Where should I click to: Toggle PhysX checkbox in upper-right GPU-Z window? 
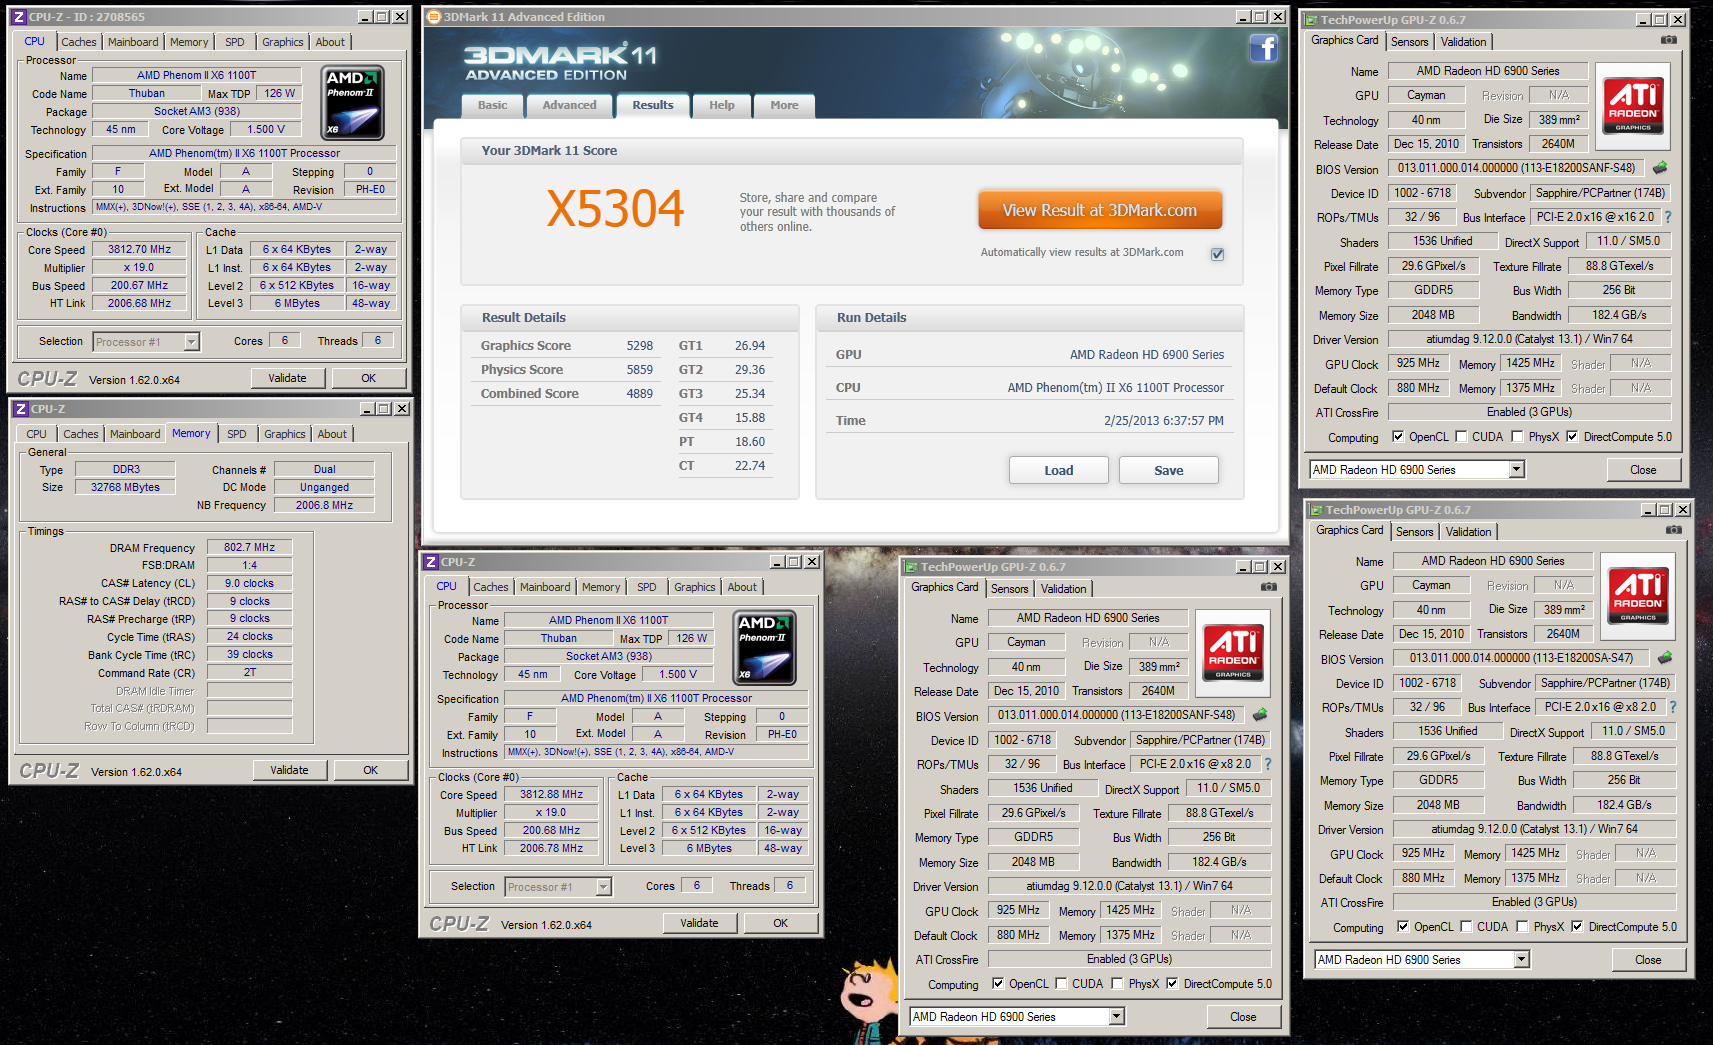click(1517, 437)
